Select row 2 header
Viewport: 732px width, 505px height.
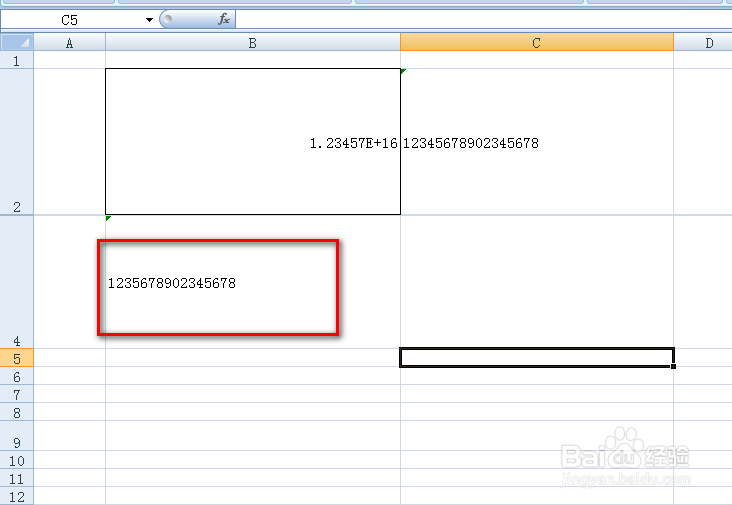pos(17,142)
